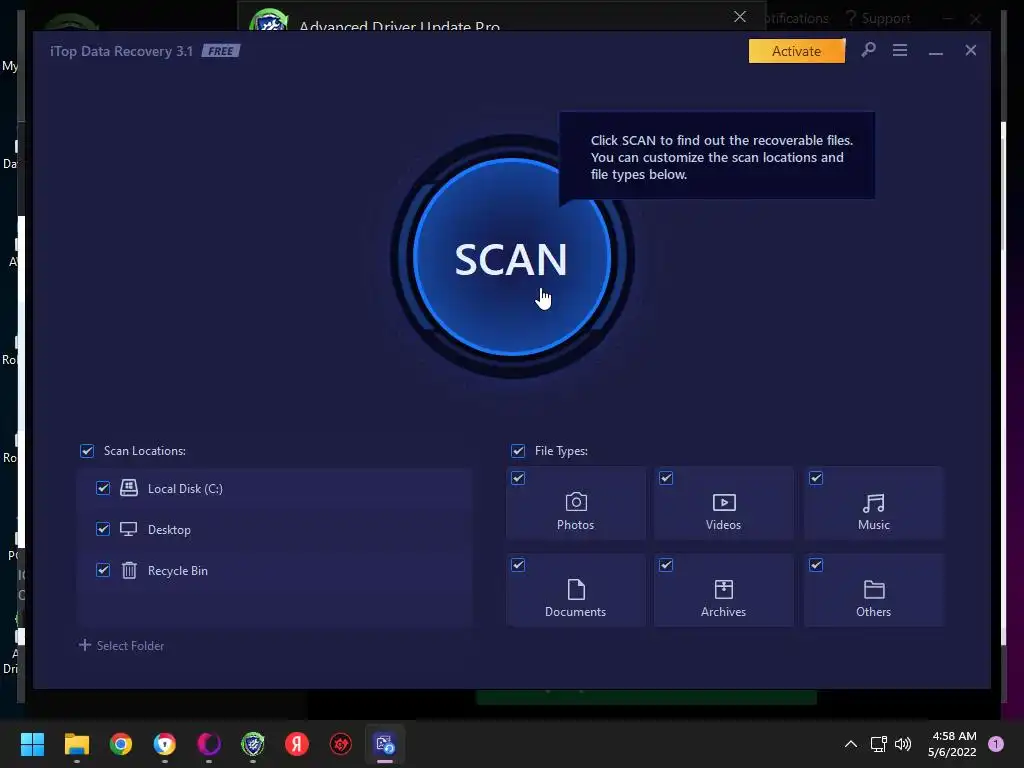Click the Others folder icon
The width and height of the screenshot is (1024, 768).
(x=874, y=590)
